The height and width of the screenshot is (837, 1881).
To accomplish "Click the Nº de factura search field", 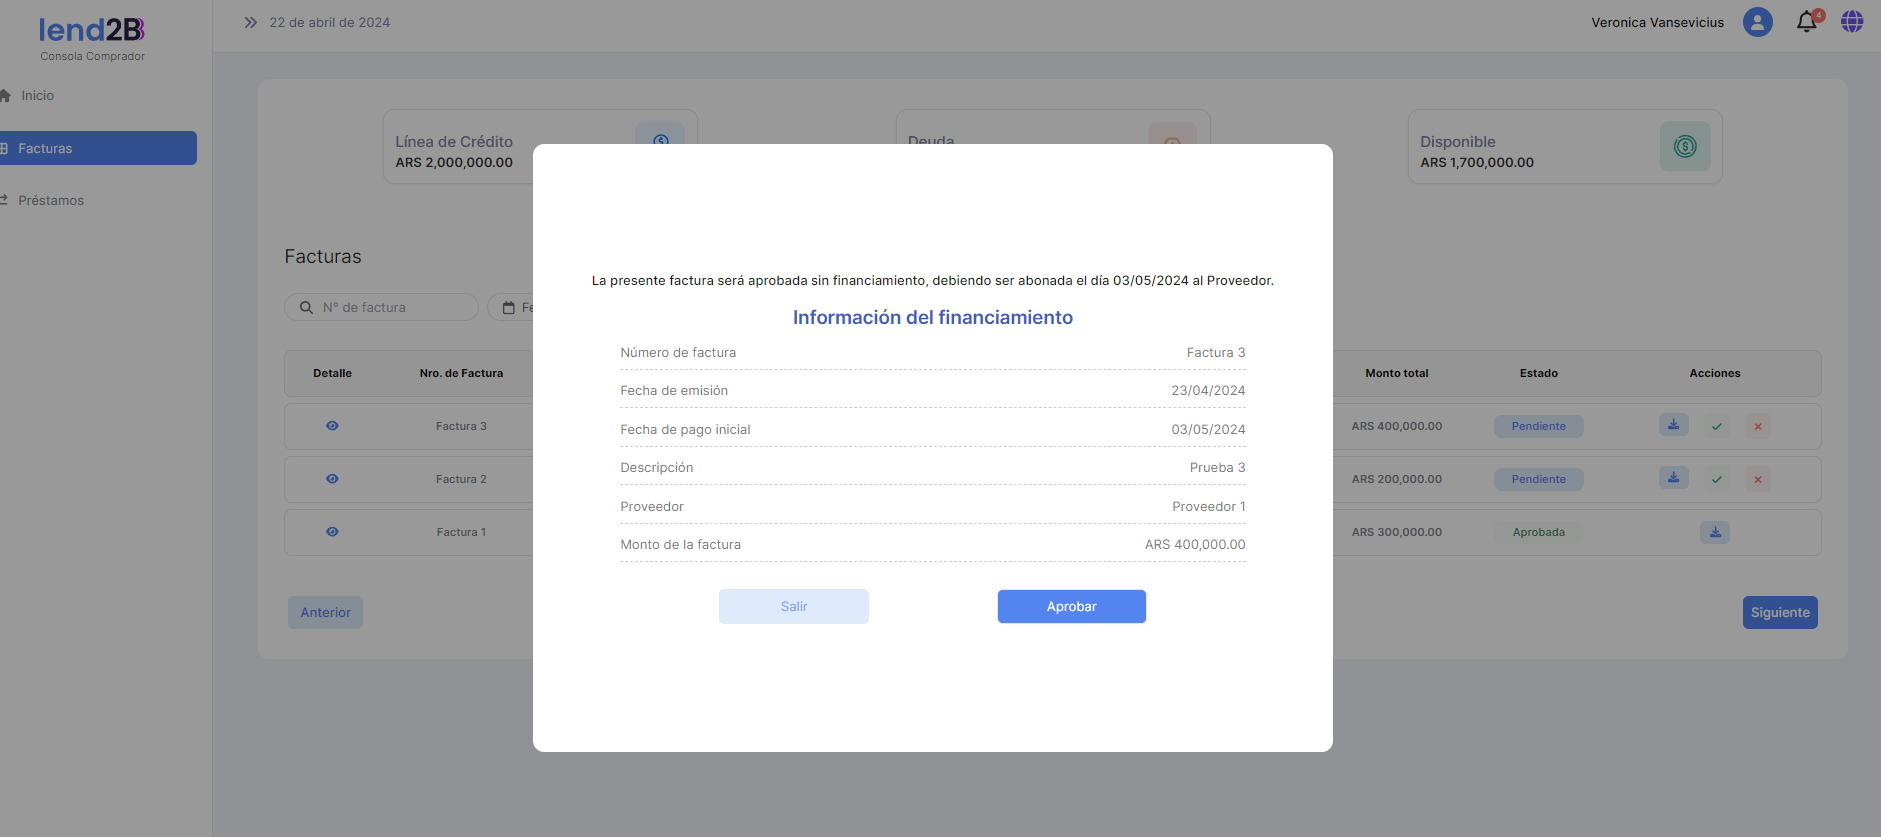I will (x=390, y=307).
